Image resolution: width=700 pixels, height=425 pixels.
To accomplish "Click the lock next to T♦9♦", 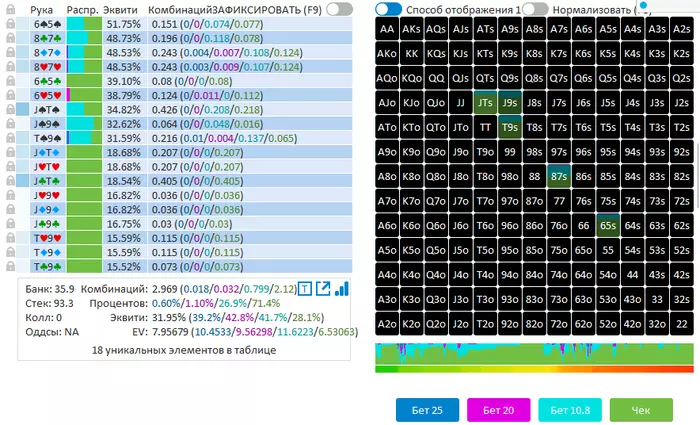I will pyautogui.click(x=10, y=253).
